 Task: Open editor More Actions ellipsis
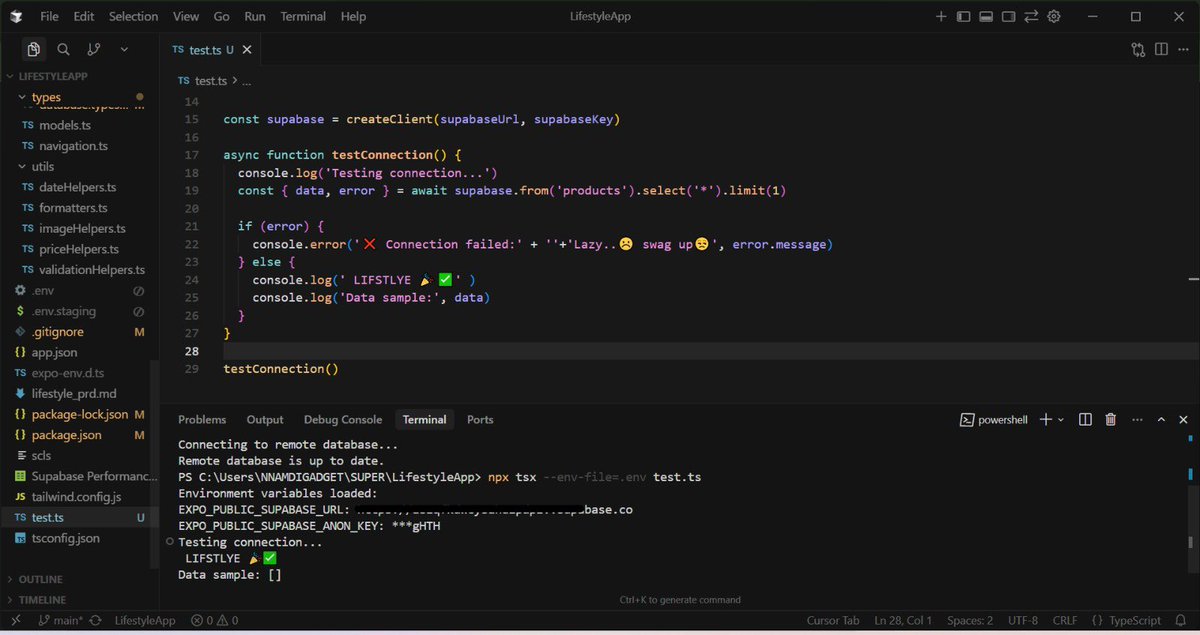pos(1183,49)
